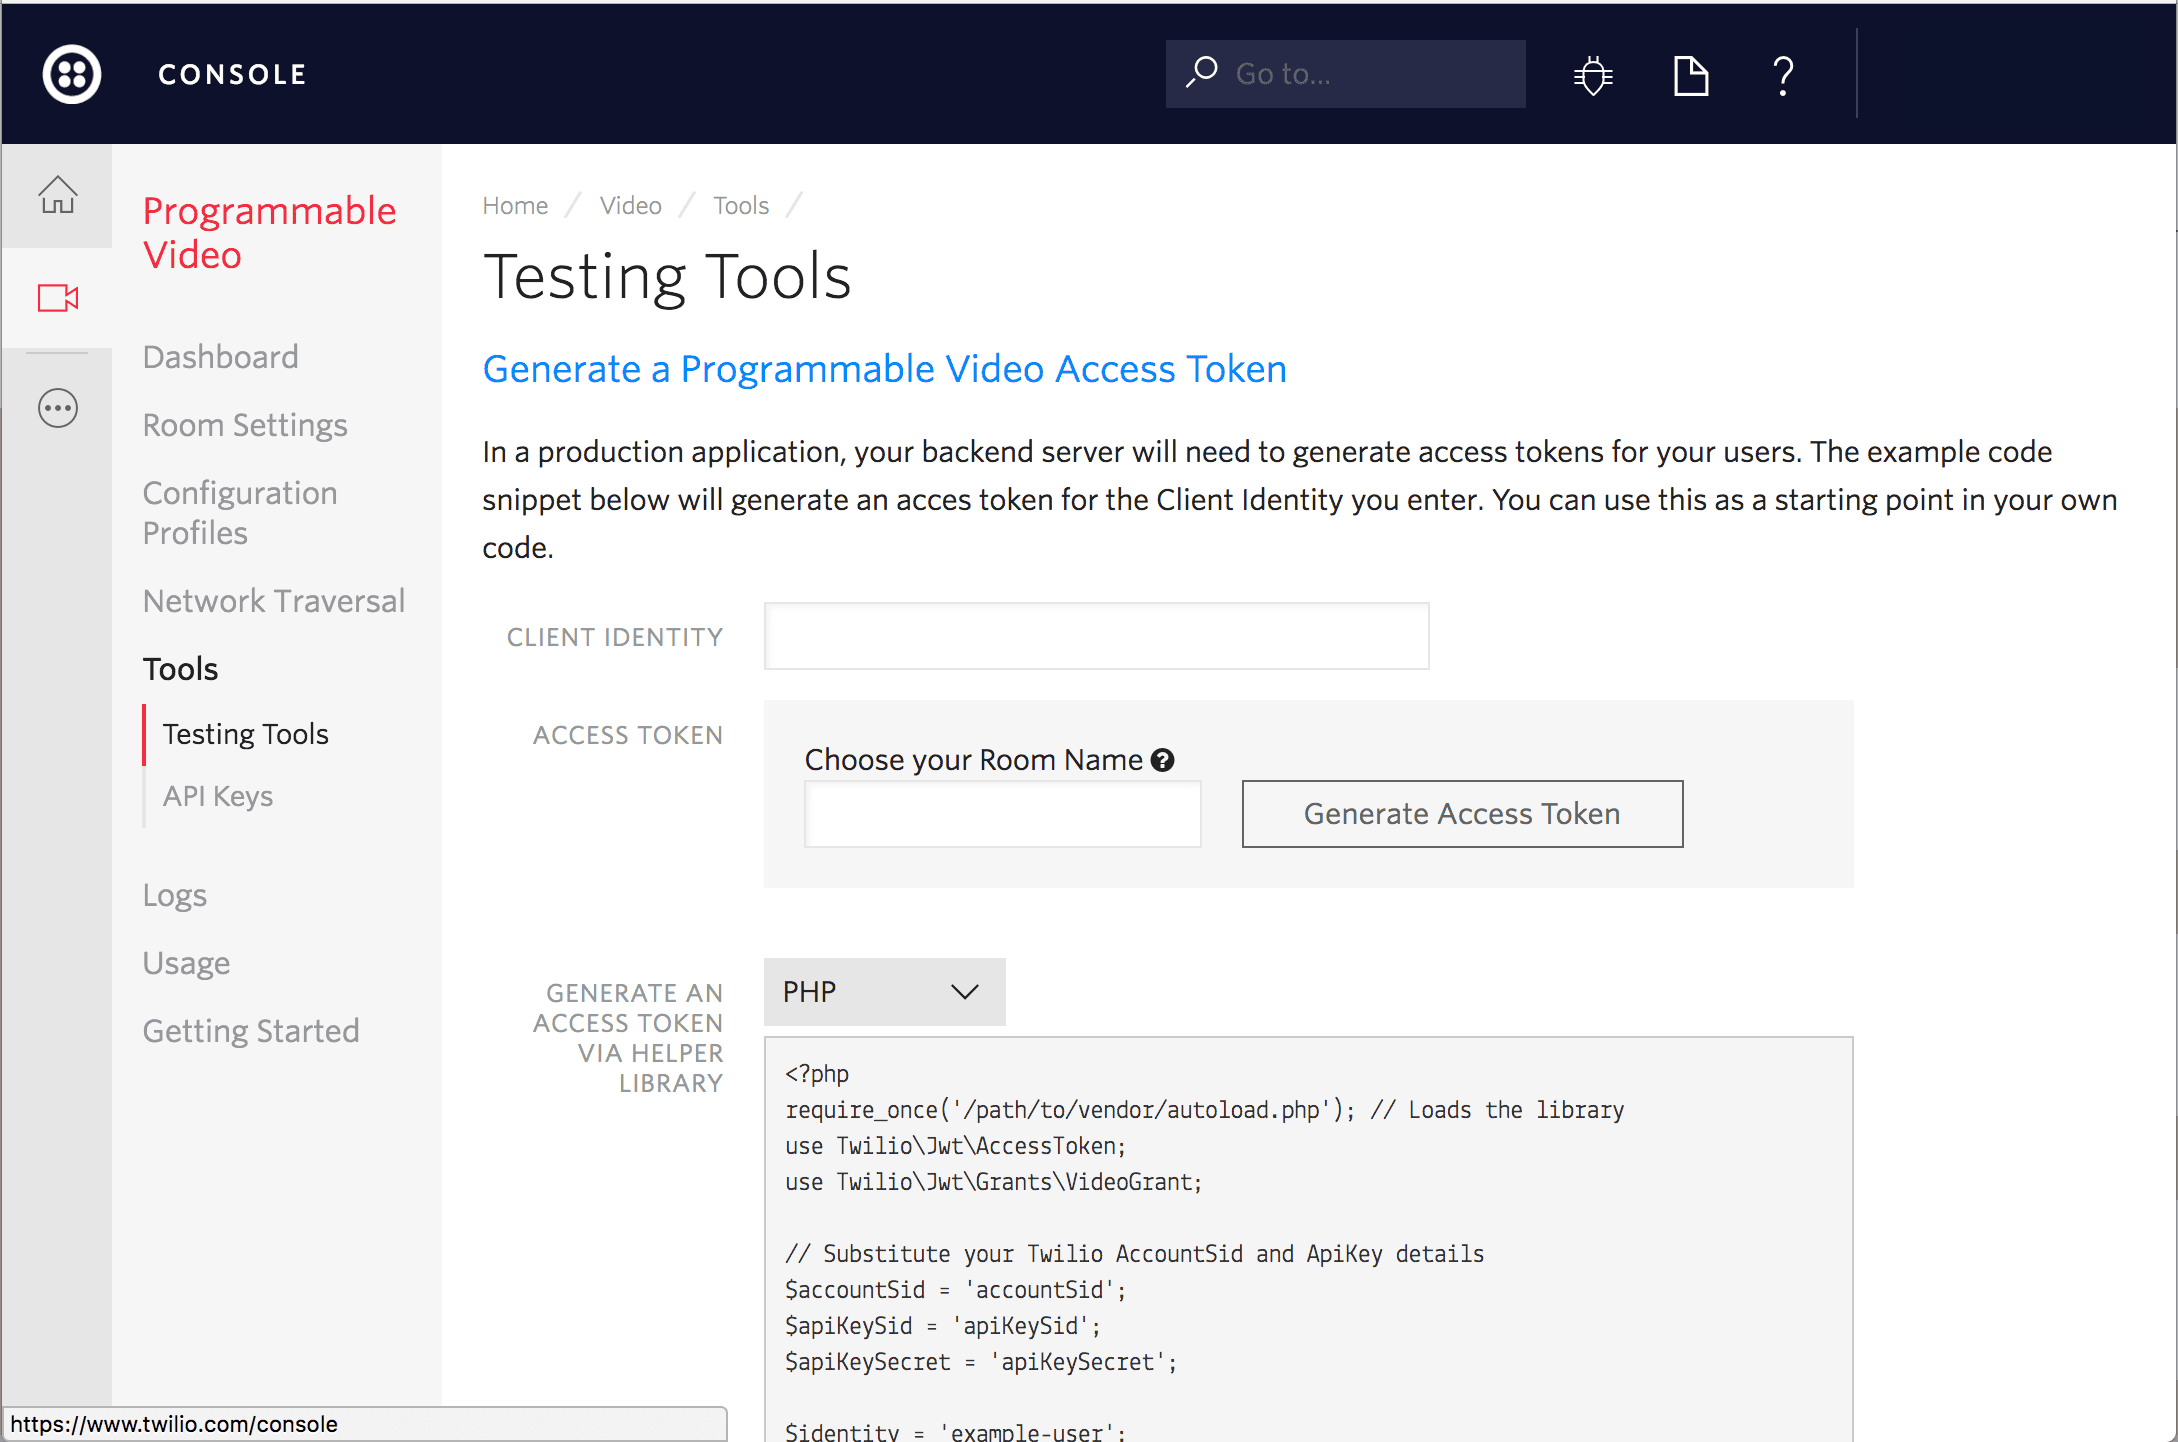Open the PHP language dropdown

pyautogui.click(x=884, y=992)
